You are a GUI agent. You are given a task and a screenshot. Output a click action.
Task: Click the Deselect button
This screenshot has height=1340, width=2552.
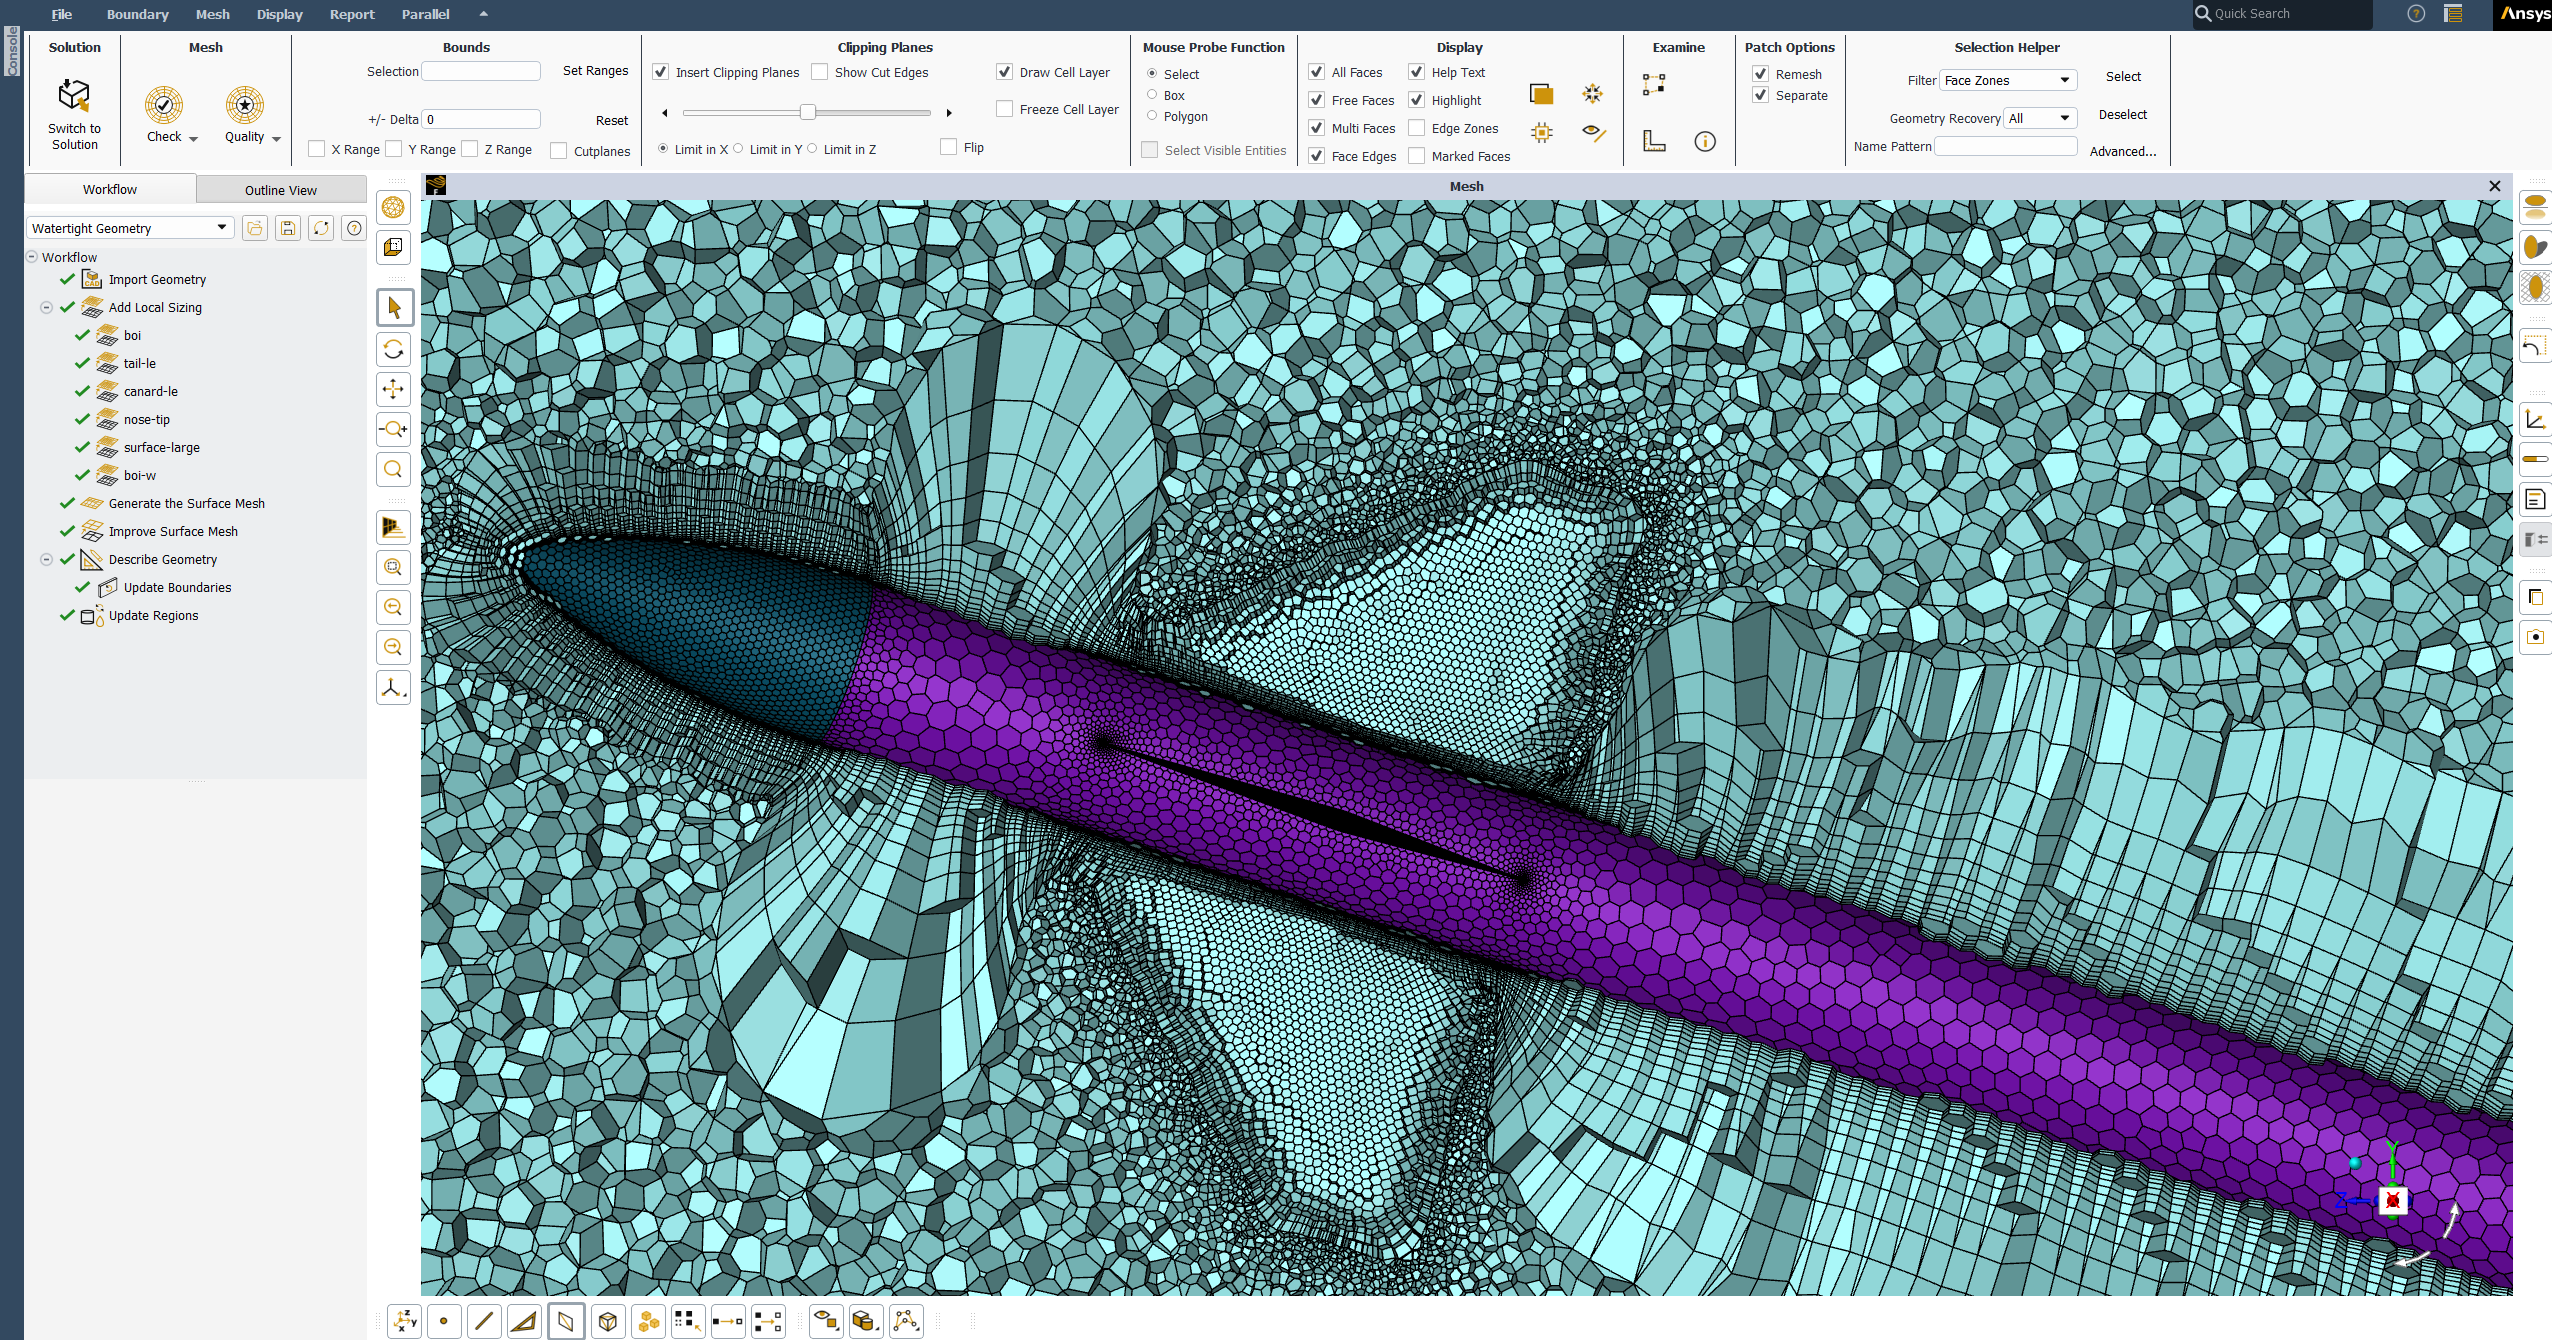click(2123, 114)
